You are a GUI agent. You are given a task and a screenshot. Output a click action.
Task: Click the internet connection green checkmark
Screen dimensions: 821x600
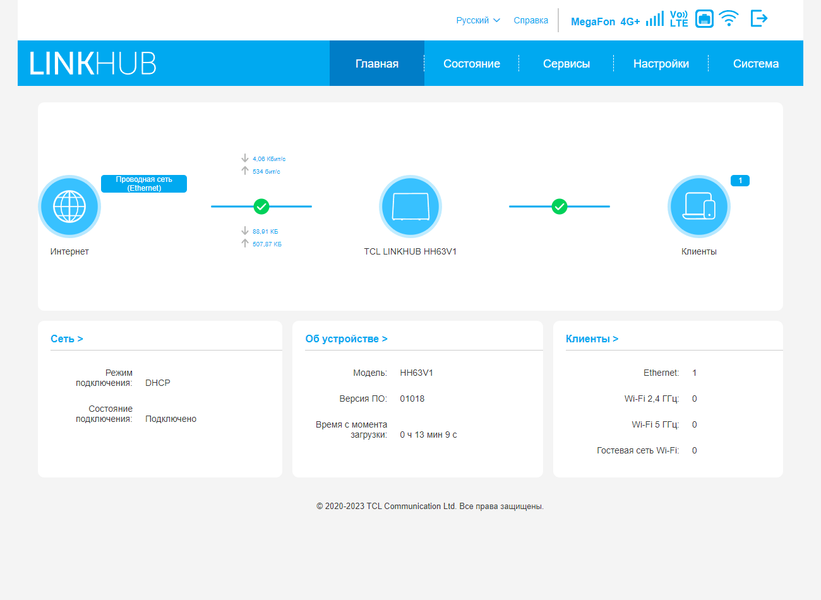pos(261,206)
